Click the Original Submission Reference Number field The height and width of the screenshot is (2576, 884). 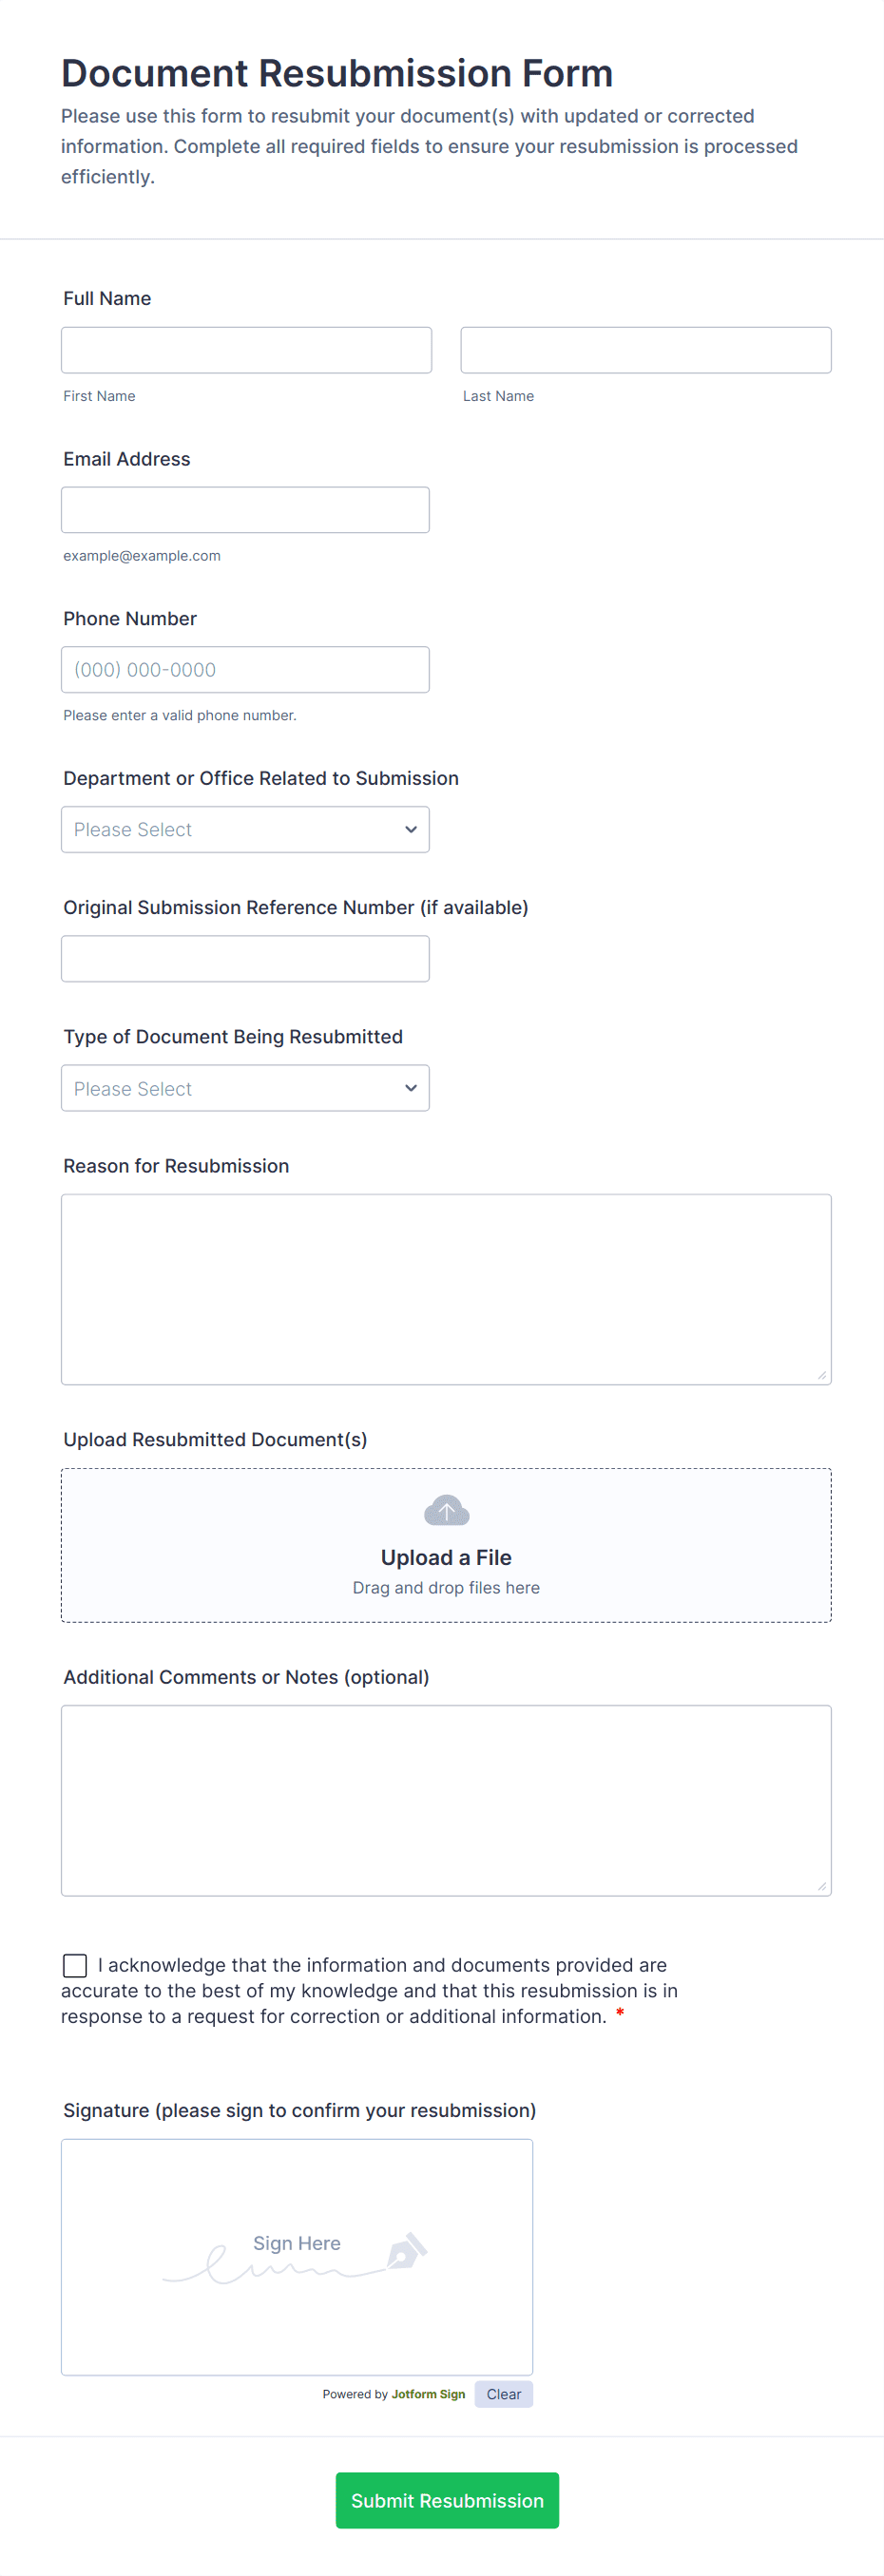(245, 958)
